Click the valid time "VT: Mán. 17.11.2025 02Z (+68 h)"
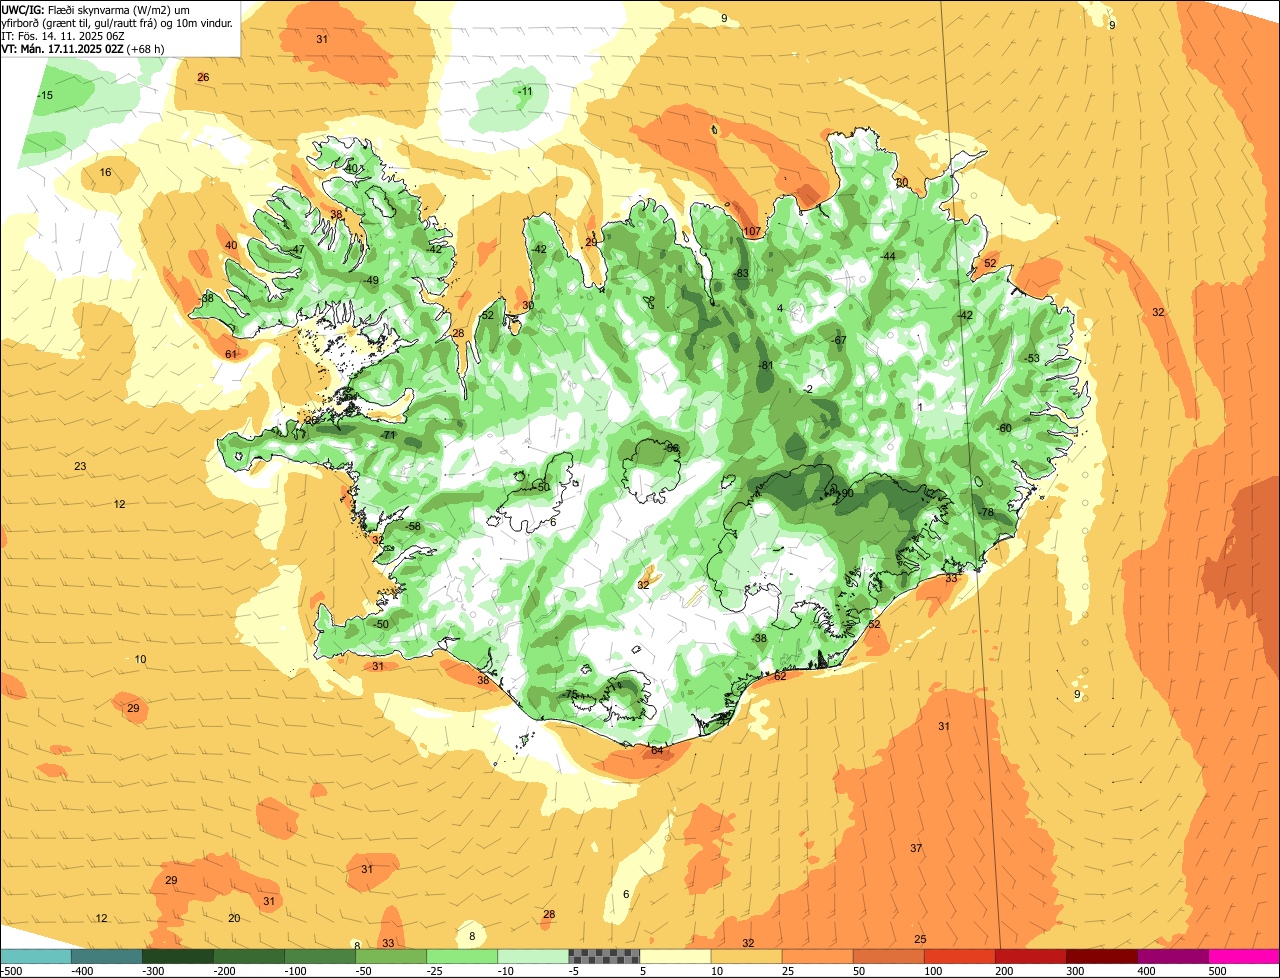 coord(83,48)
